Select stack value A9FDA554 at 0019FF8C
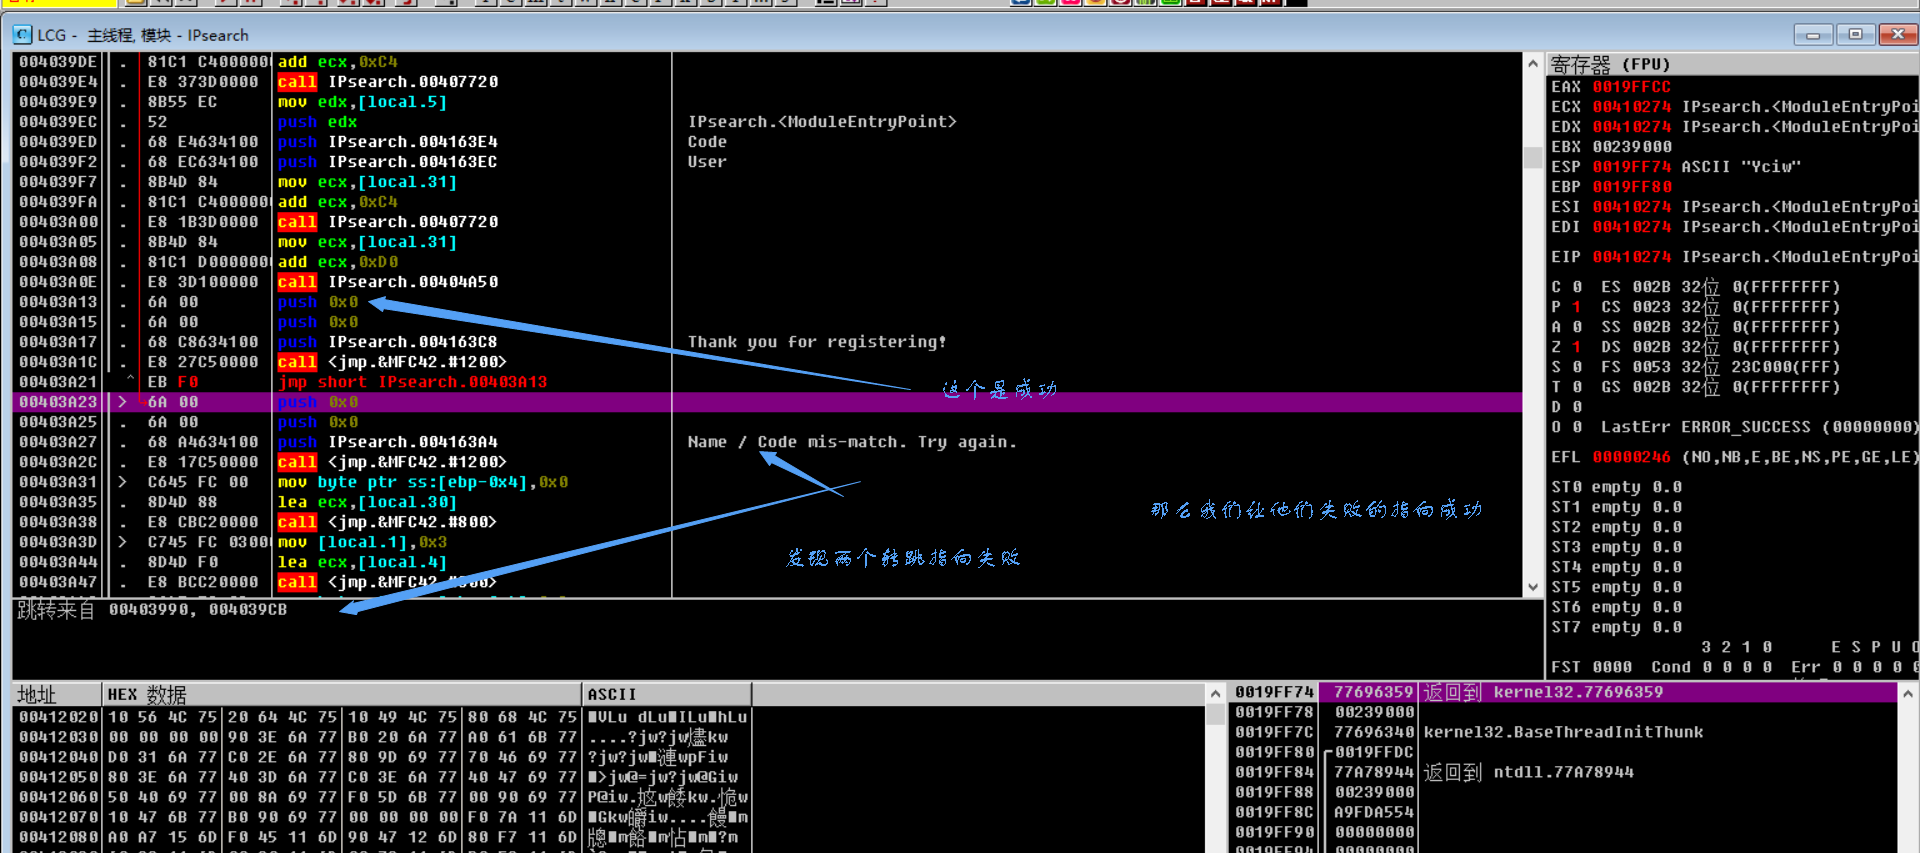Viewport: 1920px width, 853px height. [x=1374, y=812]
